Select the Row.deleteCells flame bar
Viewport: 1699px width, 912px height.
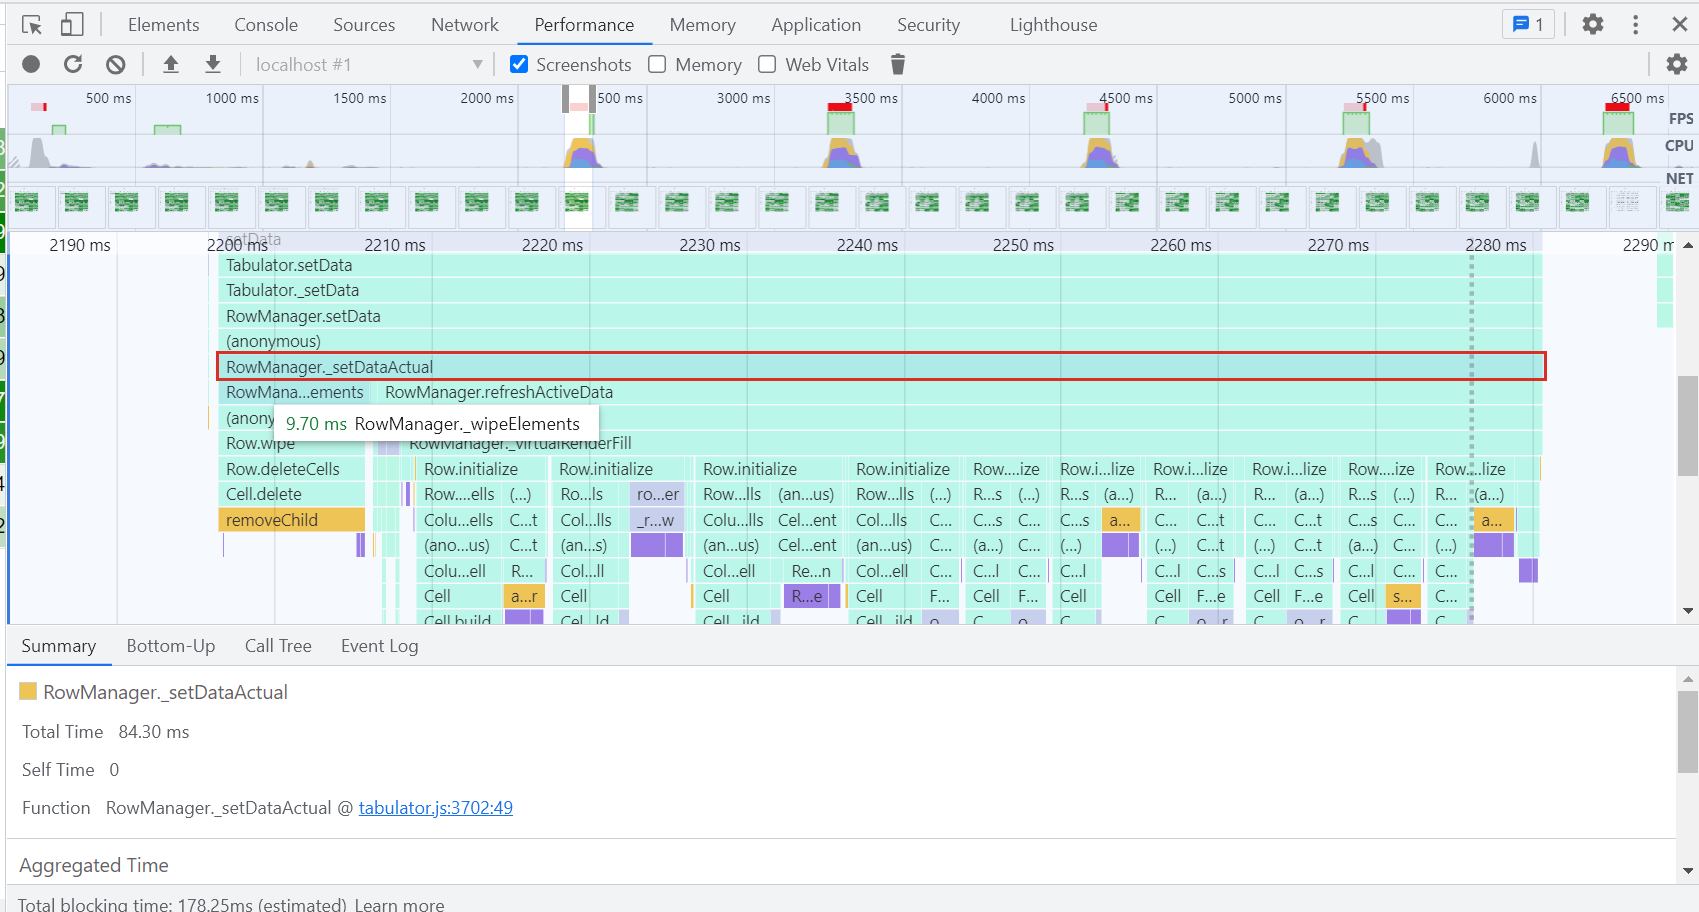[292, 469]
